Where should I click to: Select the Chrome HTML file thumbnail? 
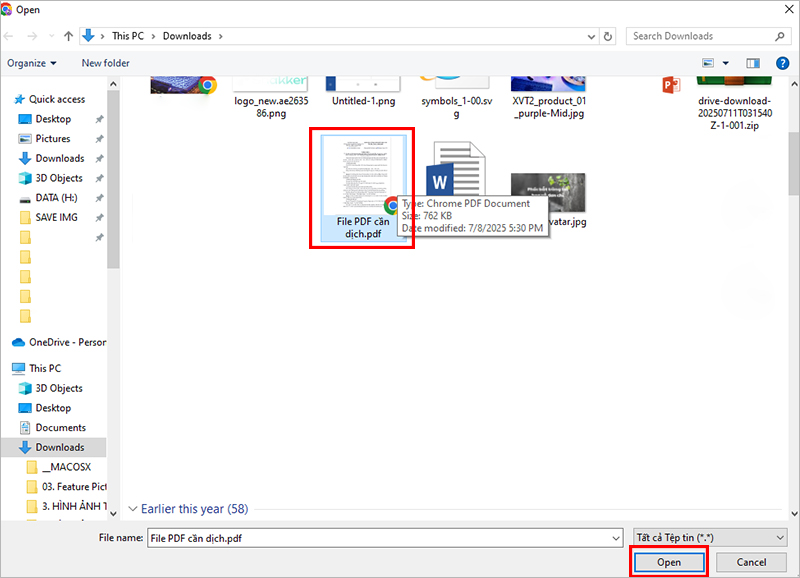[x=184, y=85]
